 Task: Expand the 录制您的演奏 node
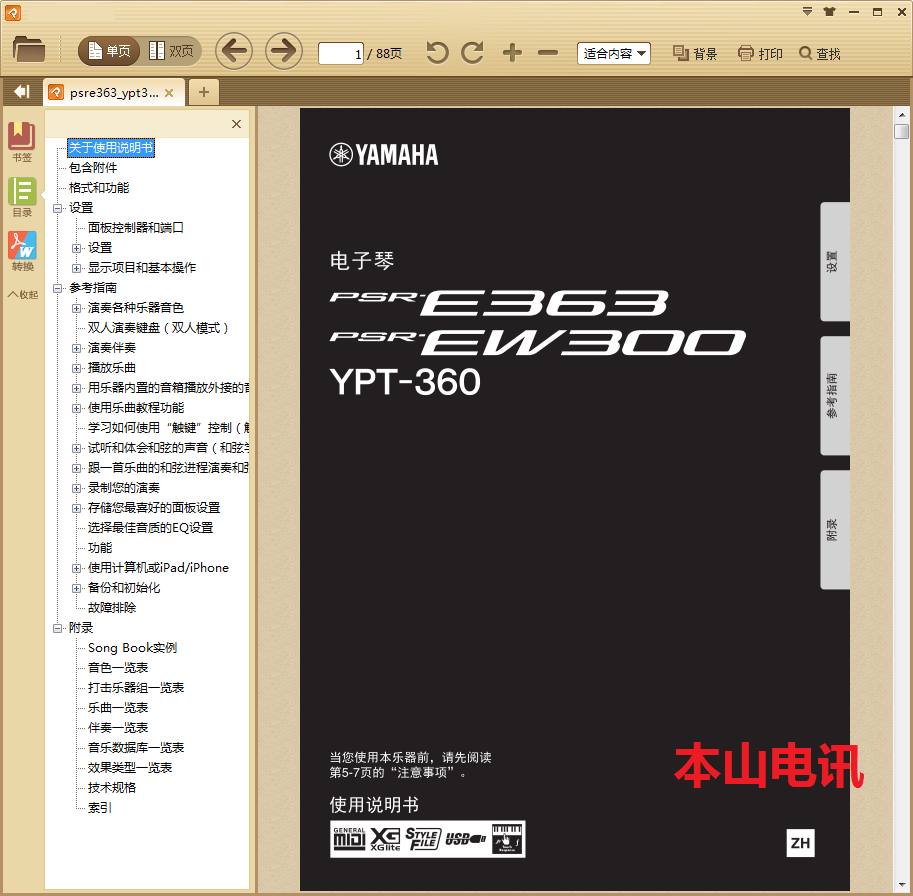tap(76, 488)
